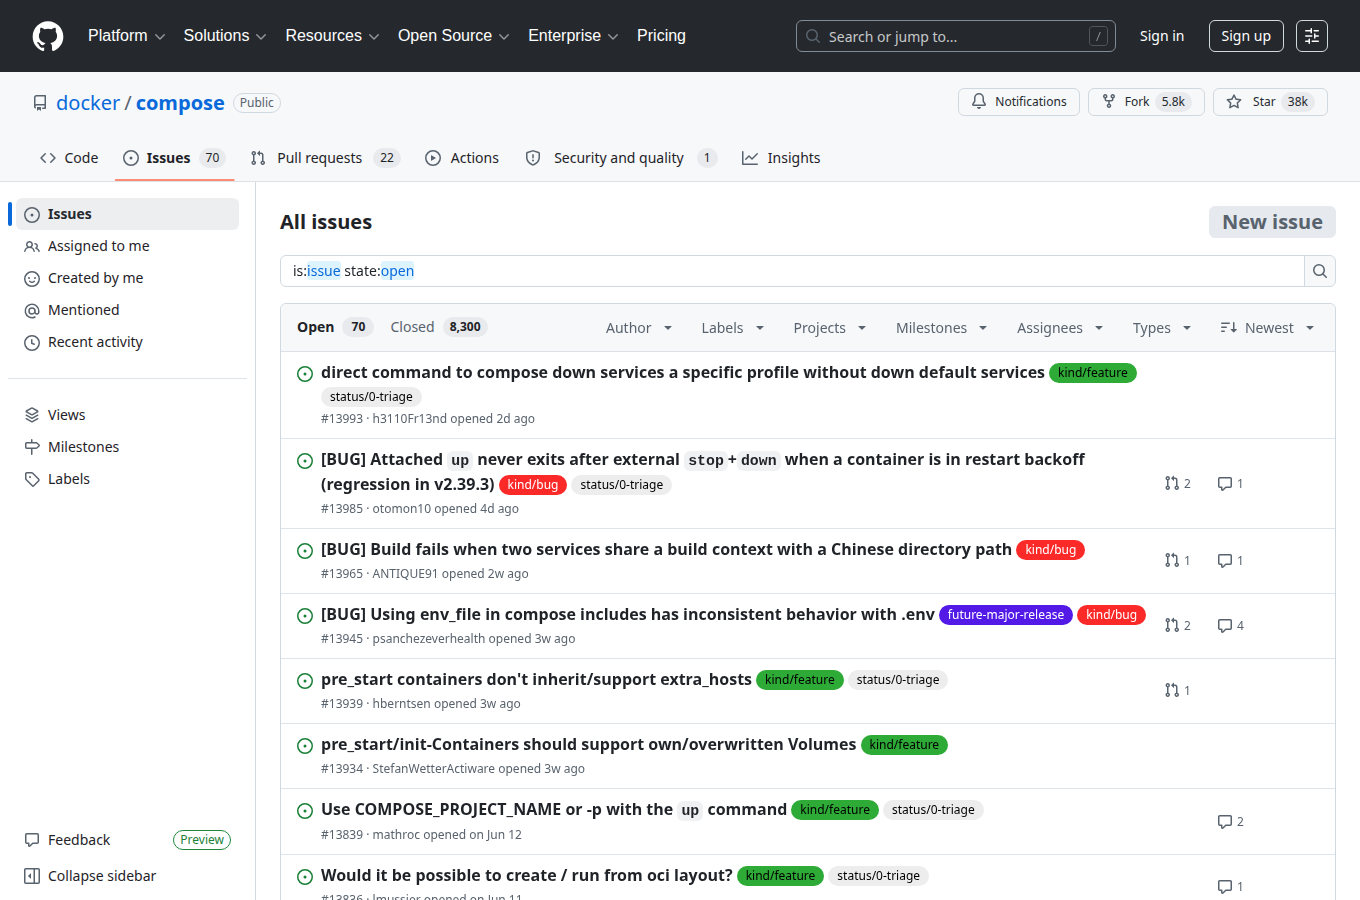
Task: Expand the Enterprise menu
Action: (x=573, y=36)
